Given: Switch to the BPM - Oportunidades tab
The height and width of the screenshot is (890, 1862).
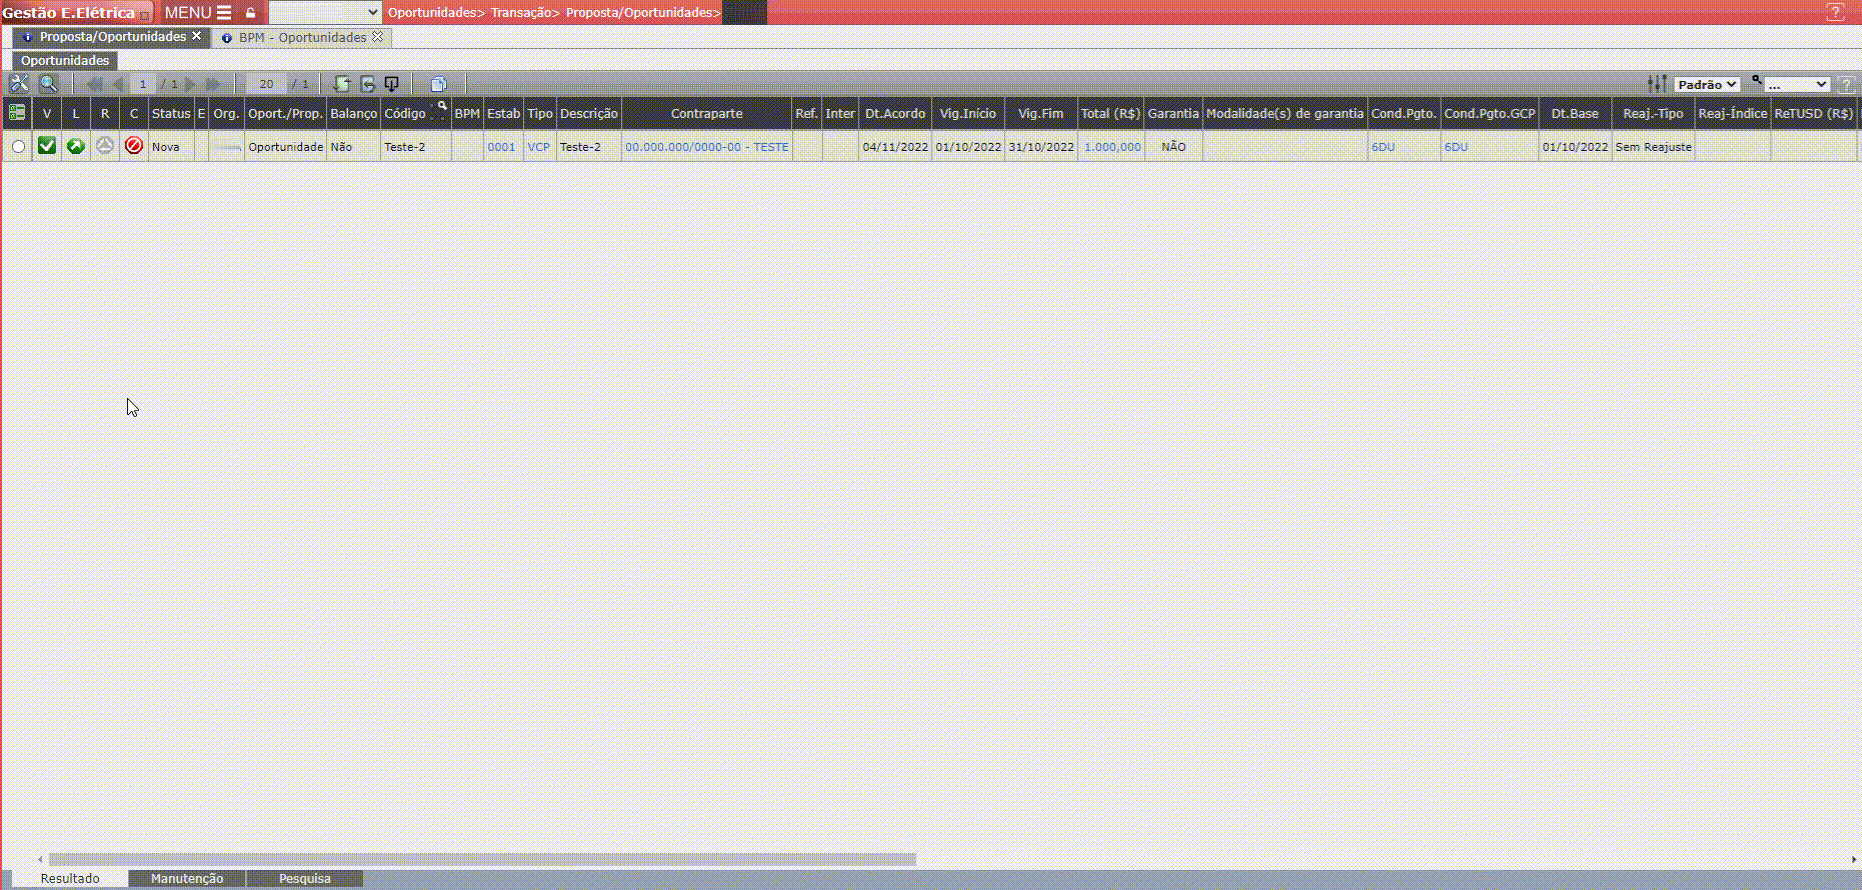Looking at the screenshot, I should tap(302, 37).
